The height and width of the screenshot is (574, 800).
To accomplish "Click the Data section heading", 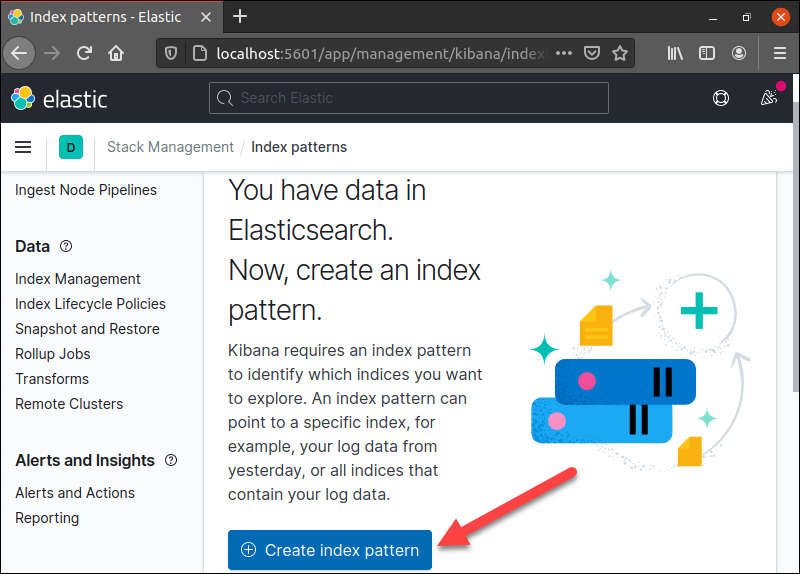I will (x=33, y=246).
